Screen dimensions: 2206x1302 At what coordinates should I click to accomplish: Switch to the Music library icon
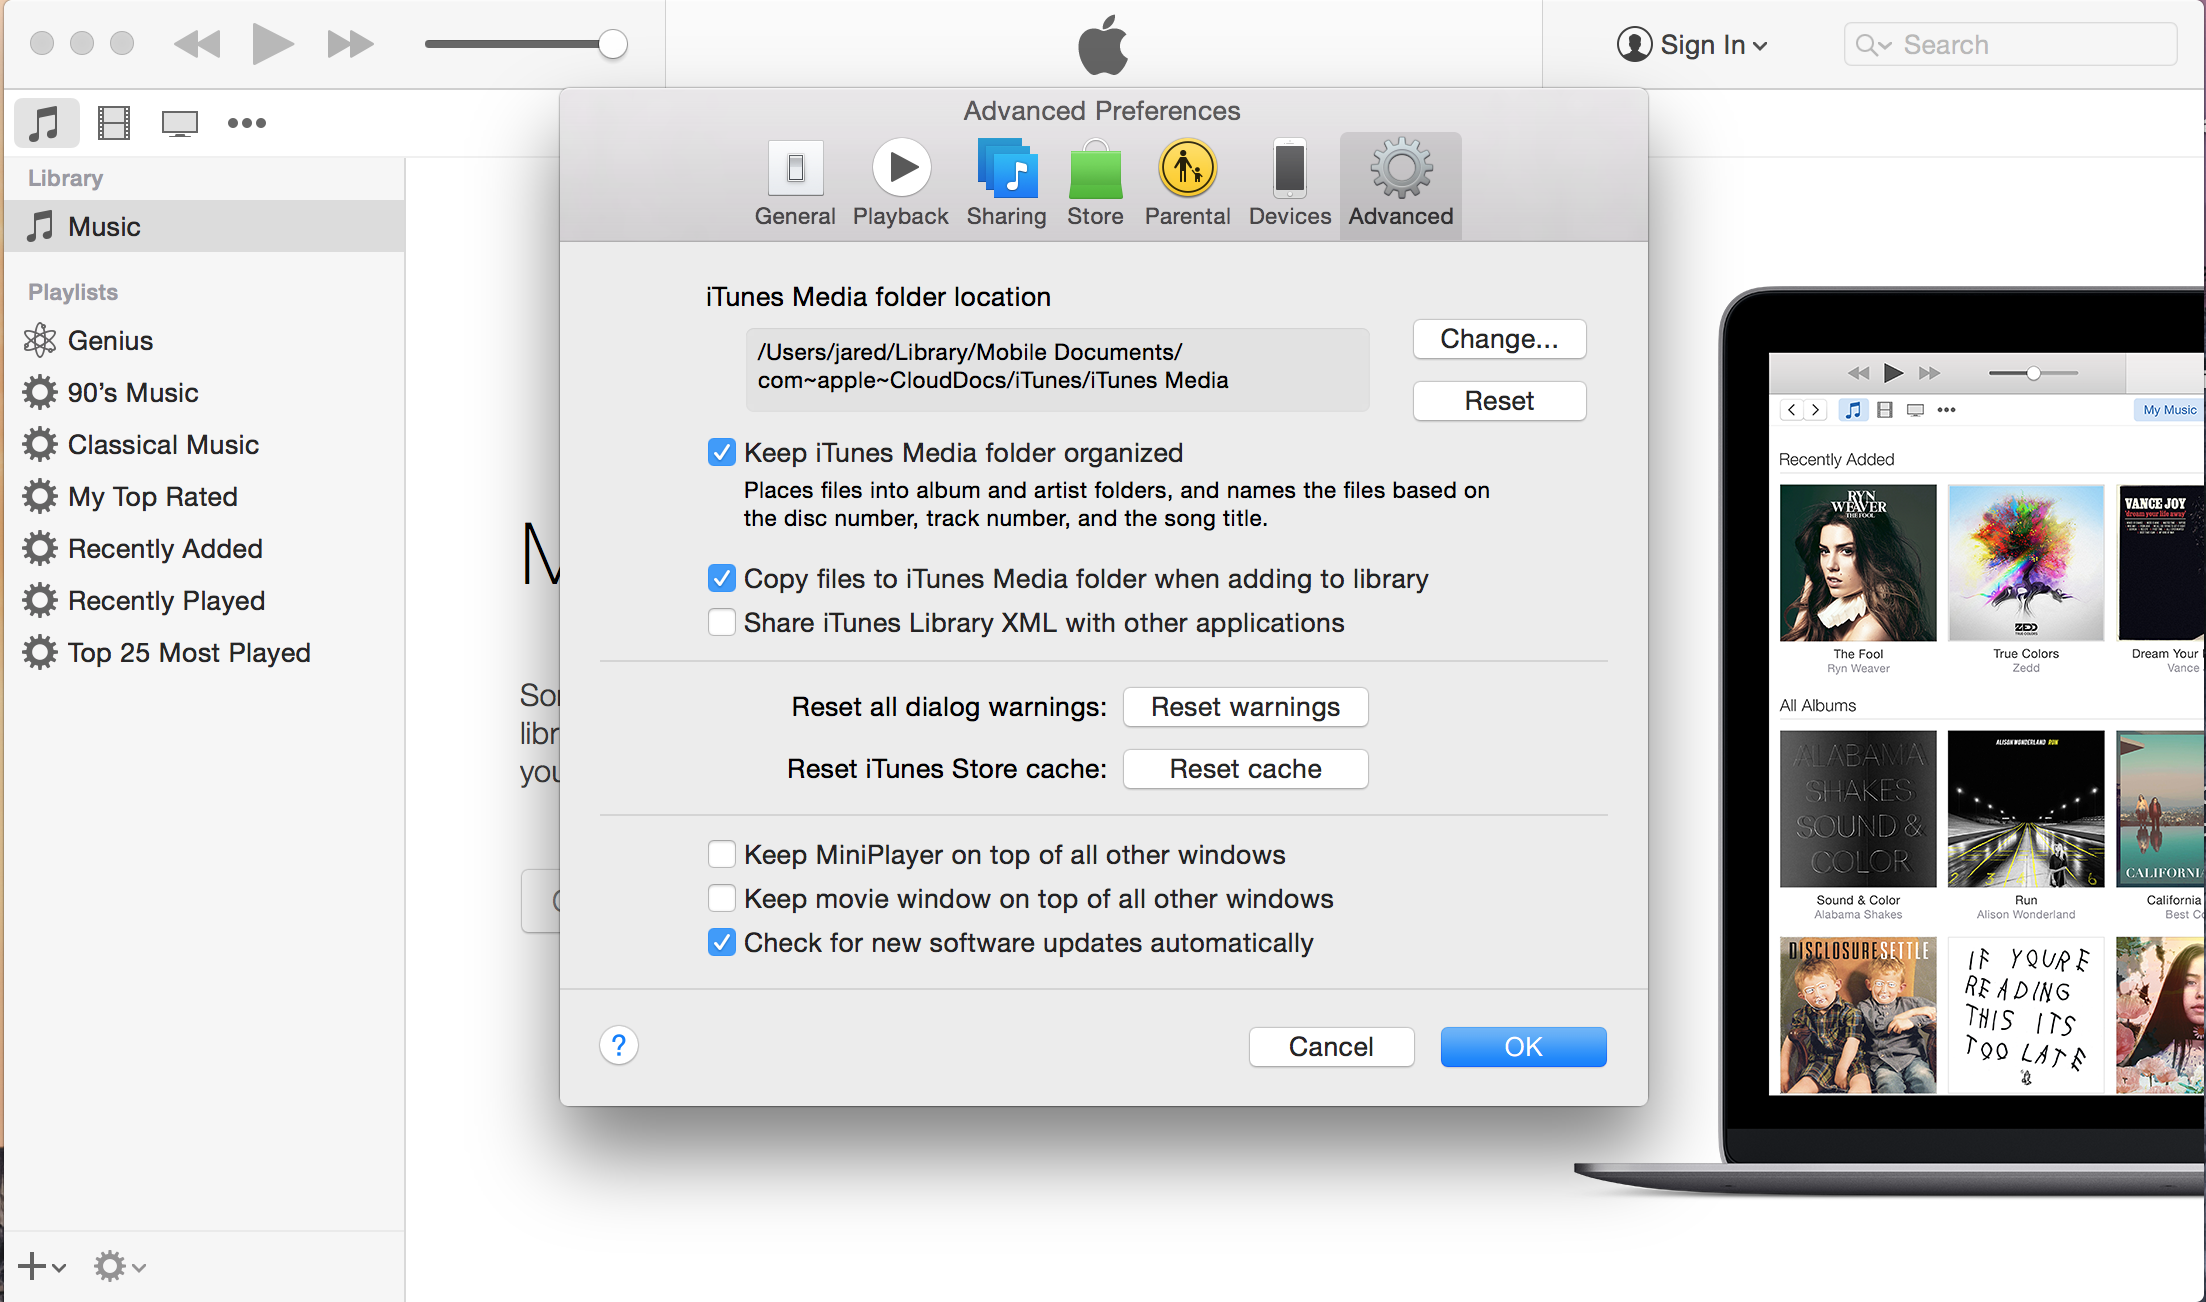tap(45, 123)
